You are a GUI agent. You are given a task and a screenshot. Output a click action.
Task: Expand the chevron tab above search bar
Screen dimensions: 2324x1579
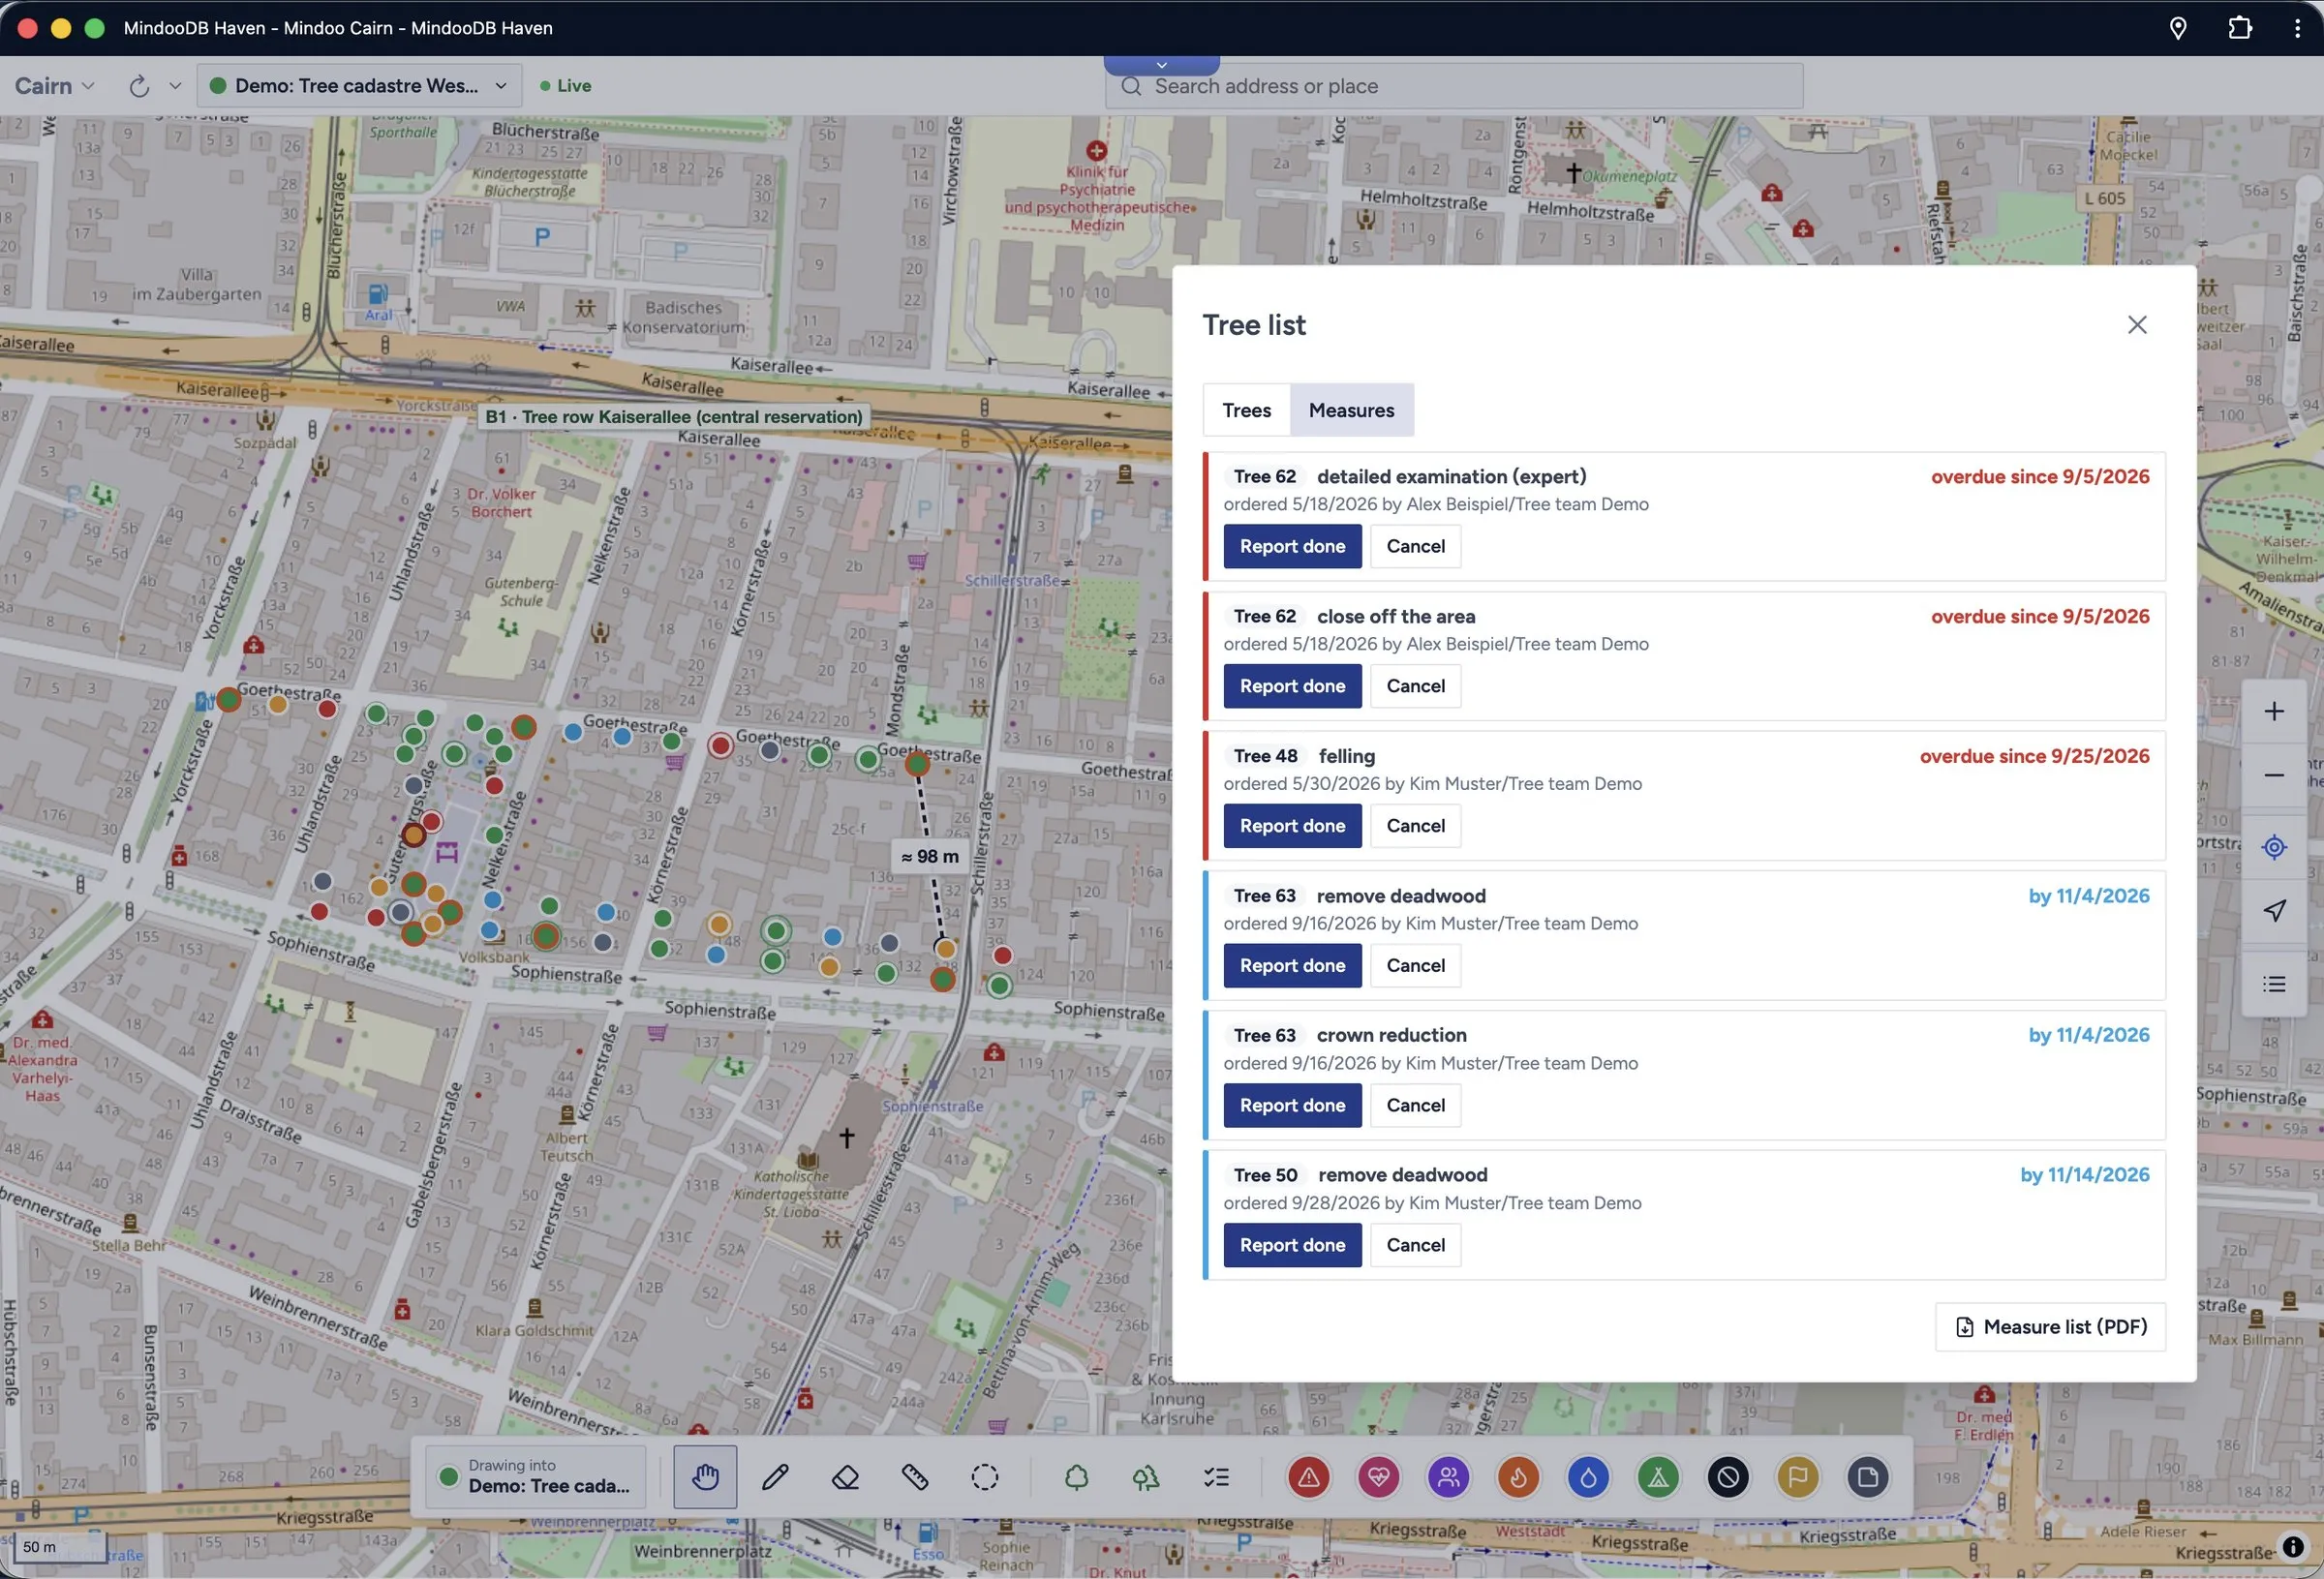pos(1161,65)
